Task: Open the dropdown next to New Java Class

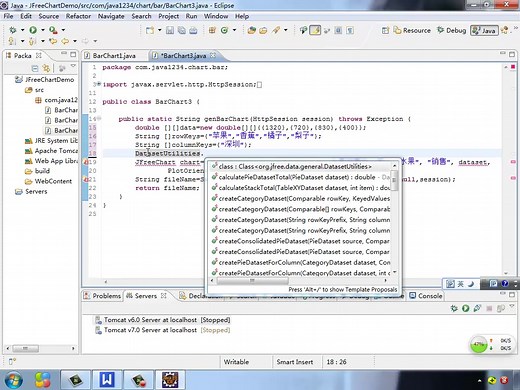Action: (234, 30)
